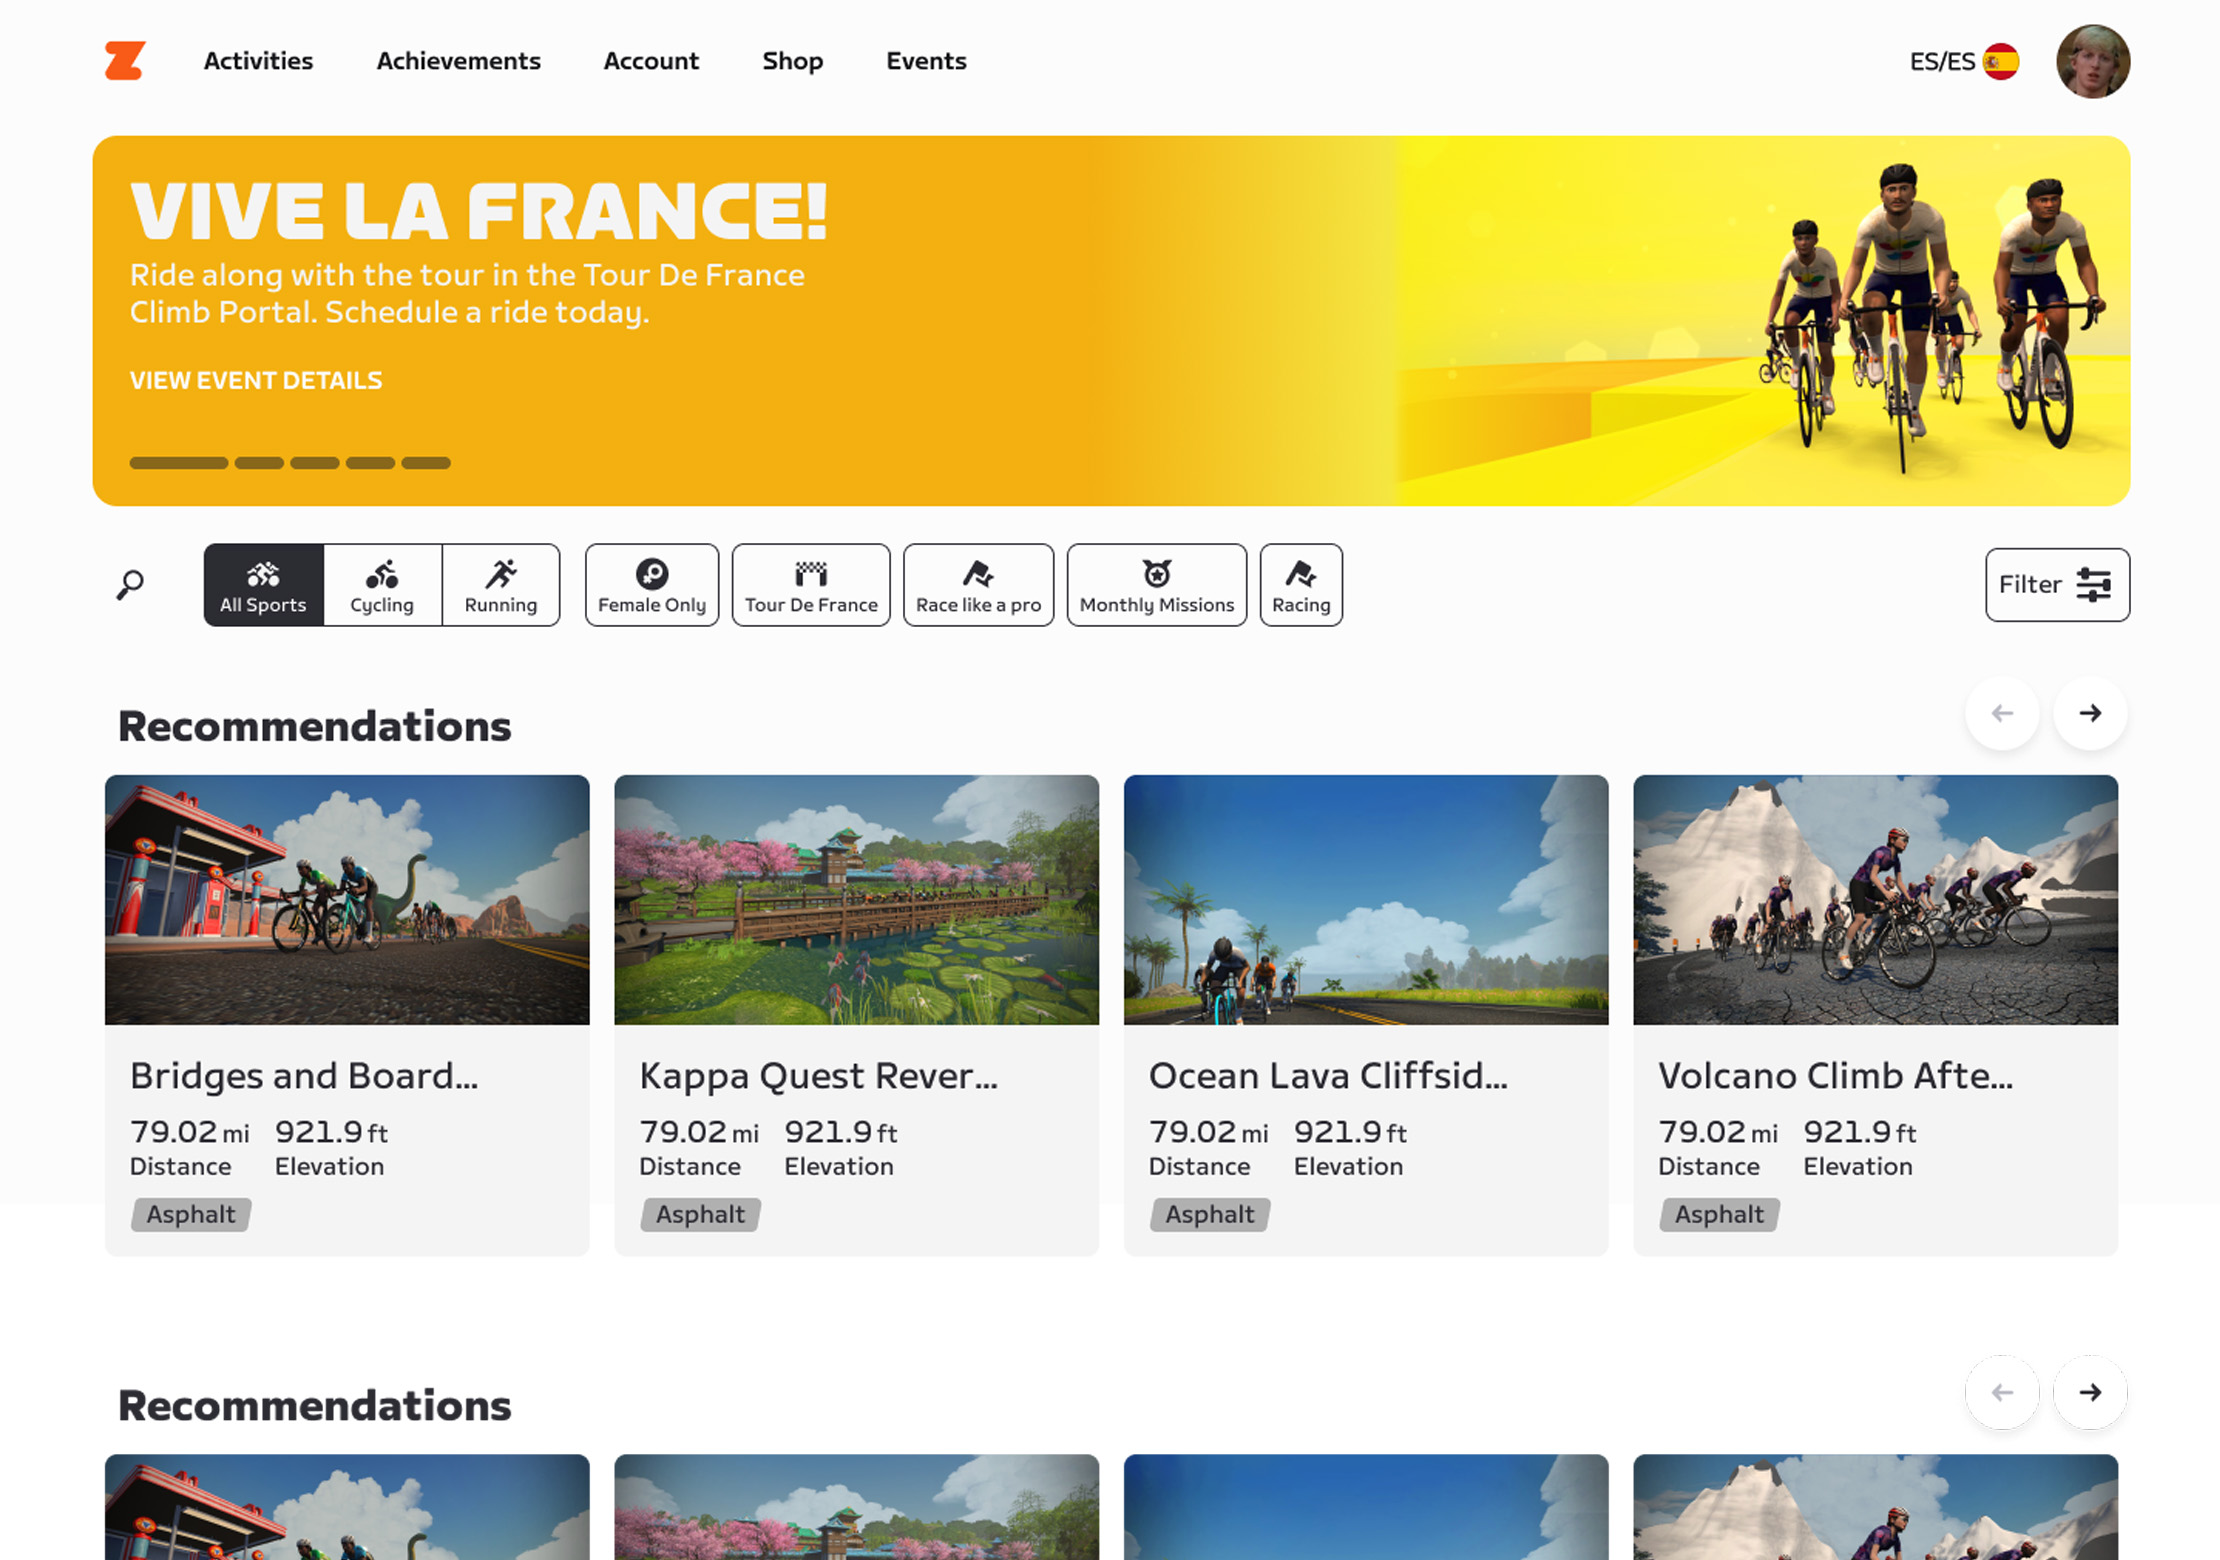The width and height of the screenshot is (2220, 1560).
Task: Expand the Filter options panel
Action: point(2056,585)
